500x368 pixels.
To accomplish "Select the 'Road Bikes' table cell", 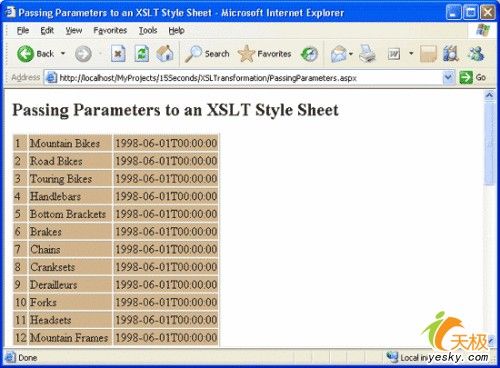I will point(70,161).
